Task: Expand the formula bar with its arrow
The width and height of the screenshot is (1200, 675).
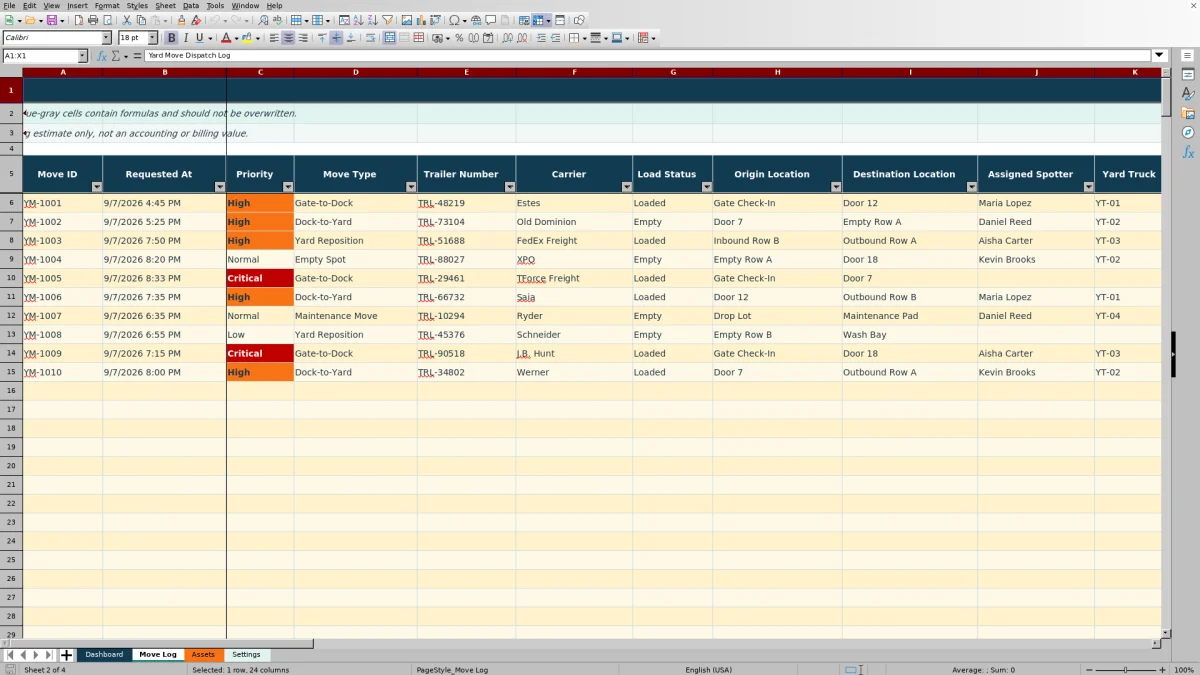Action: click(1160, 56)
